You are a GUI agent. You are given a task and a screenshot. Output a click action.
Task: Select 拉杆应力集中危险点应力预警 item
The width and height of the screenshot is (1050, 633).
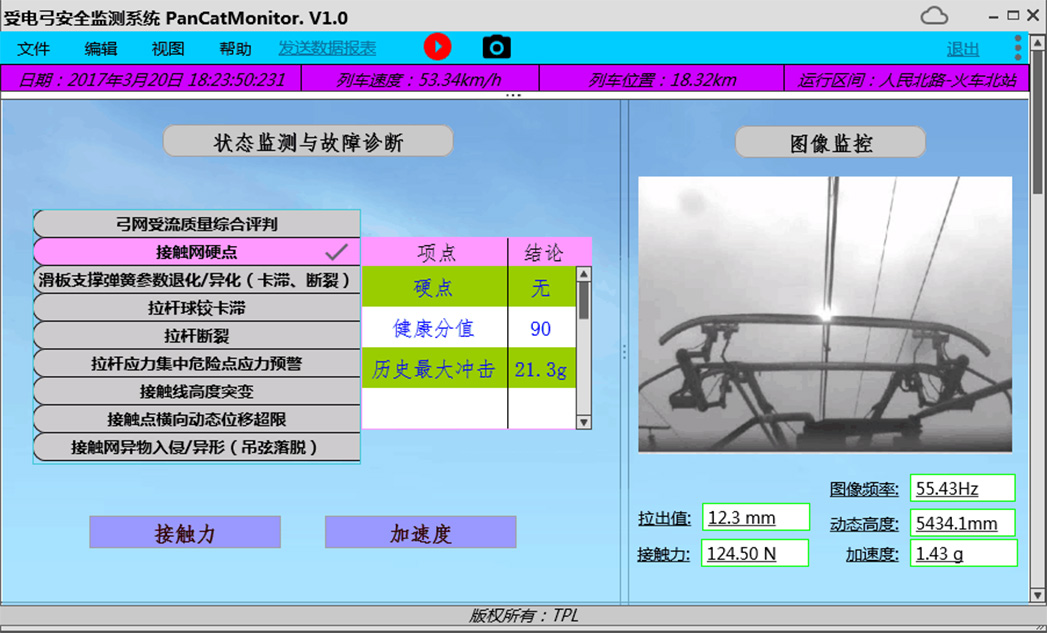pyautogui.click(x=197, y=364)
